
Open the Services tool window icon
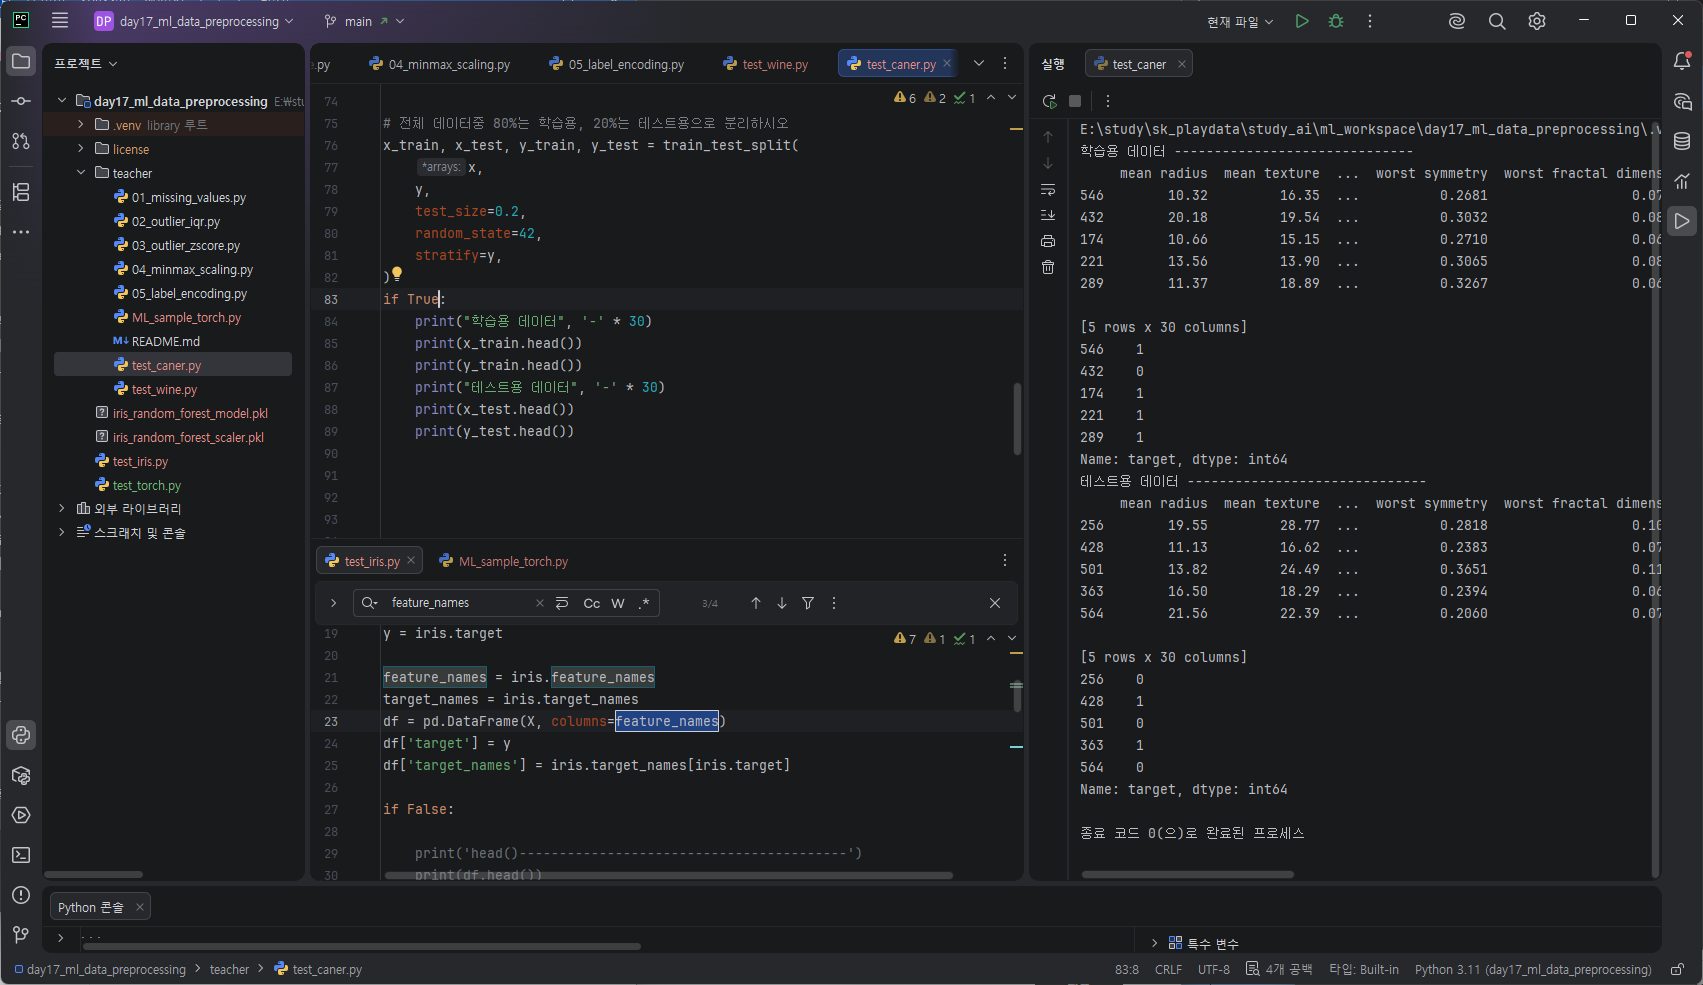(21, 815)
